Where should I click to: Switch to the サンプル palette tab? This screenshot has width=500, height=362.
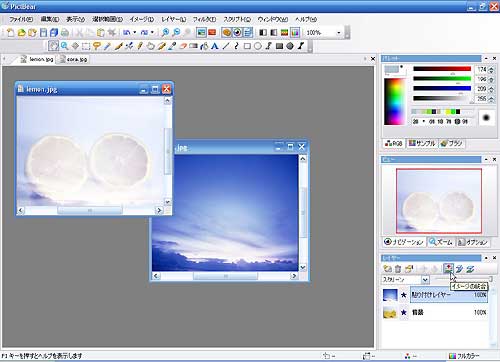coord(422,143)
